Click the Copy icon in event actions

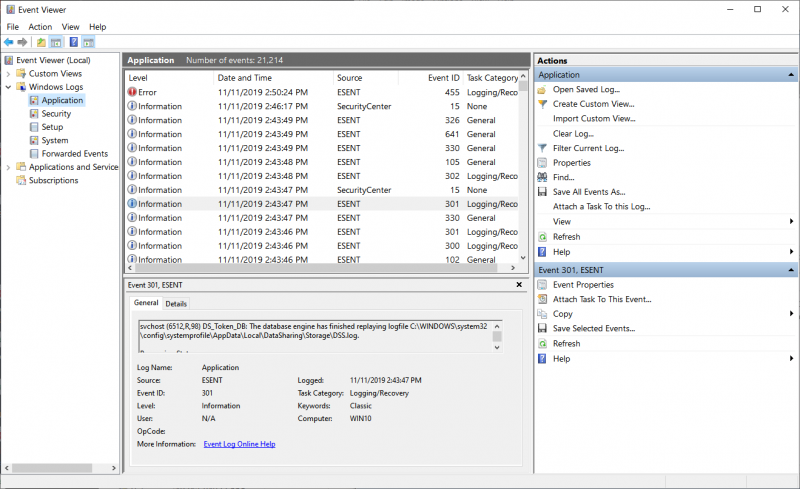coord(542,314)
